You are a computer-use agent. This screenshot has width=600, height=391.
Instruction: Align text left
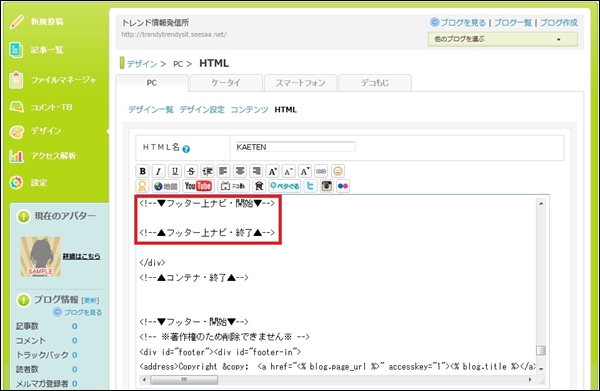(223, 171)
